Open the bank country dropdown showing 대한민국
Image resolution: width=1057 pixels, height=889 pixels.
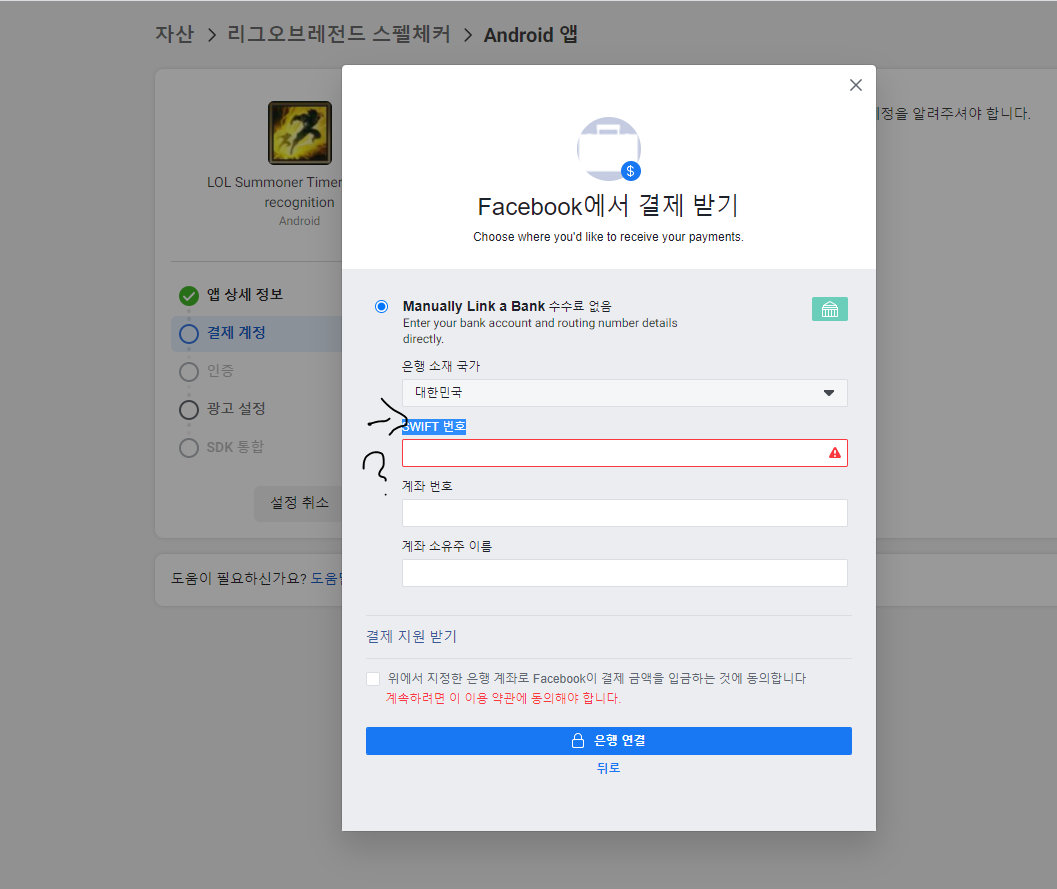625,393
